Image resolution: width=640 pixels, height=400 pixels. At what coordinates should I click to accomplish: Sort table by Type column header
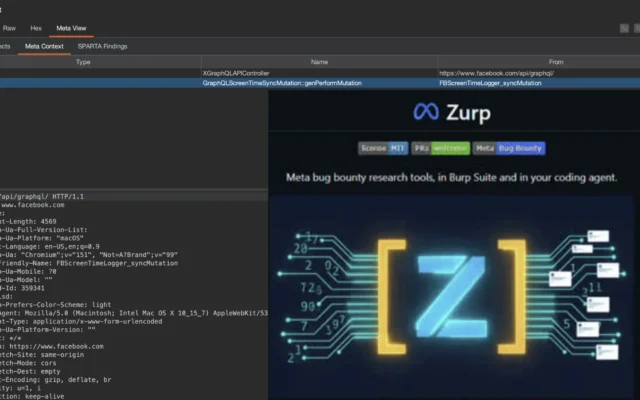click(x=83, y=62)
